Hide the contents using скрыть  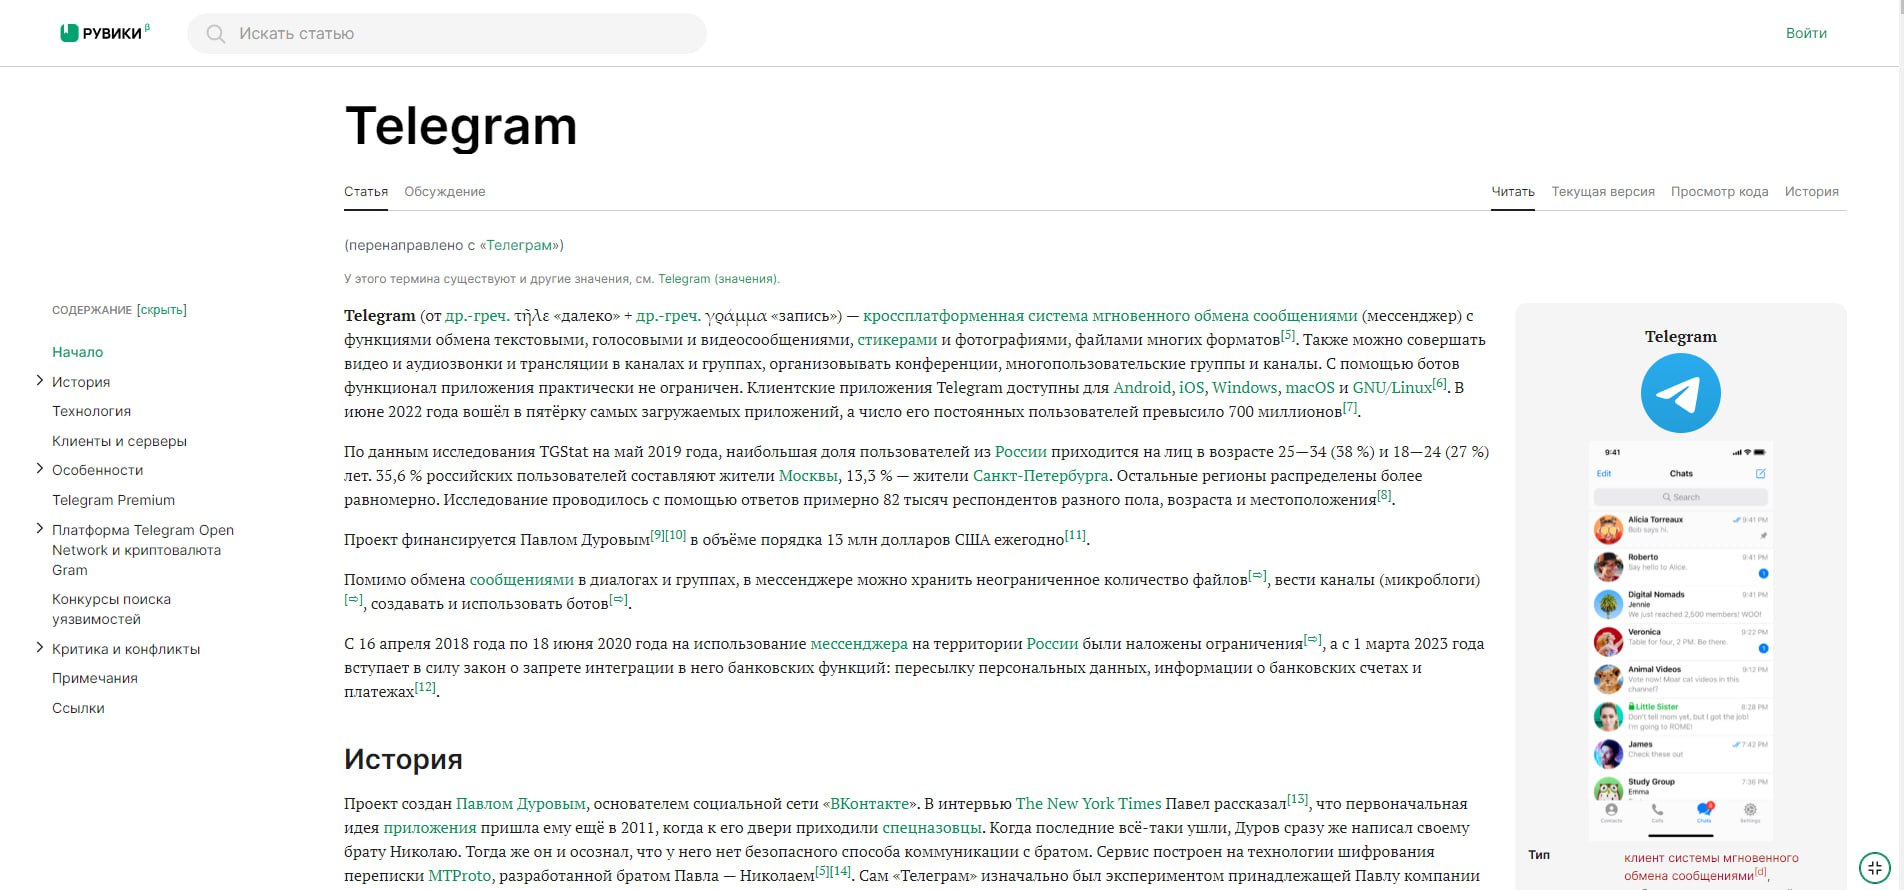click(162, 310)
